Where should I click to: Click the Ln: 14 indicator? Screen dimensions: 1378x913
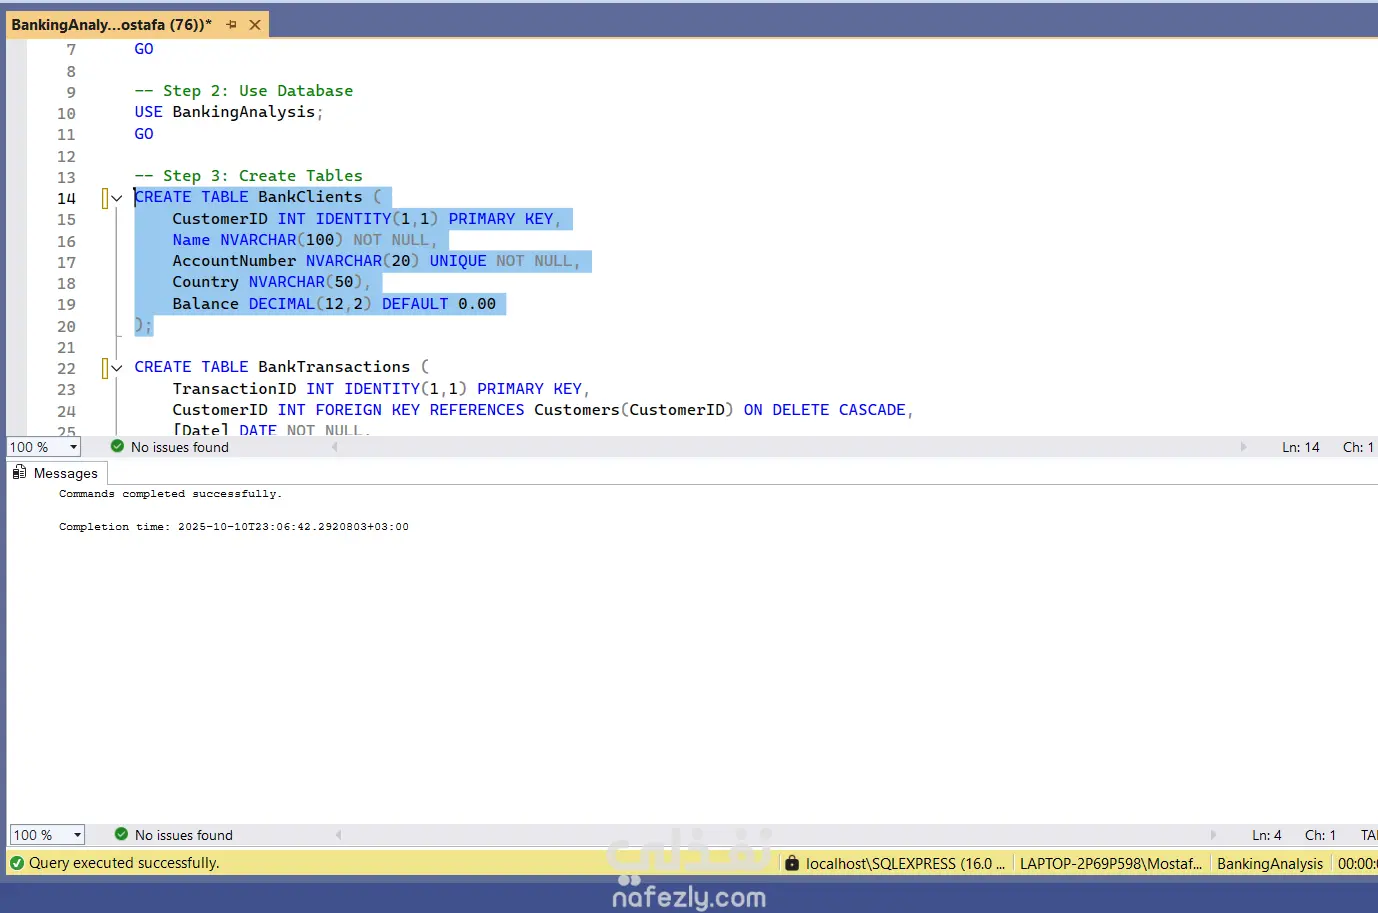point(1300,447)
